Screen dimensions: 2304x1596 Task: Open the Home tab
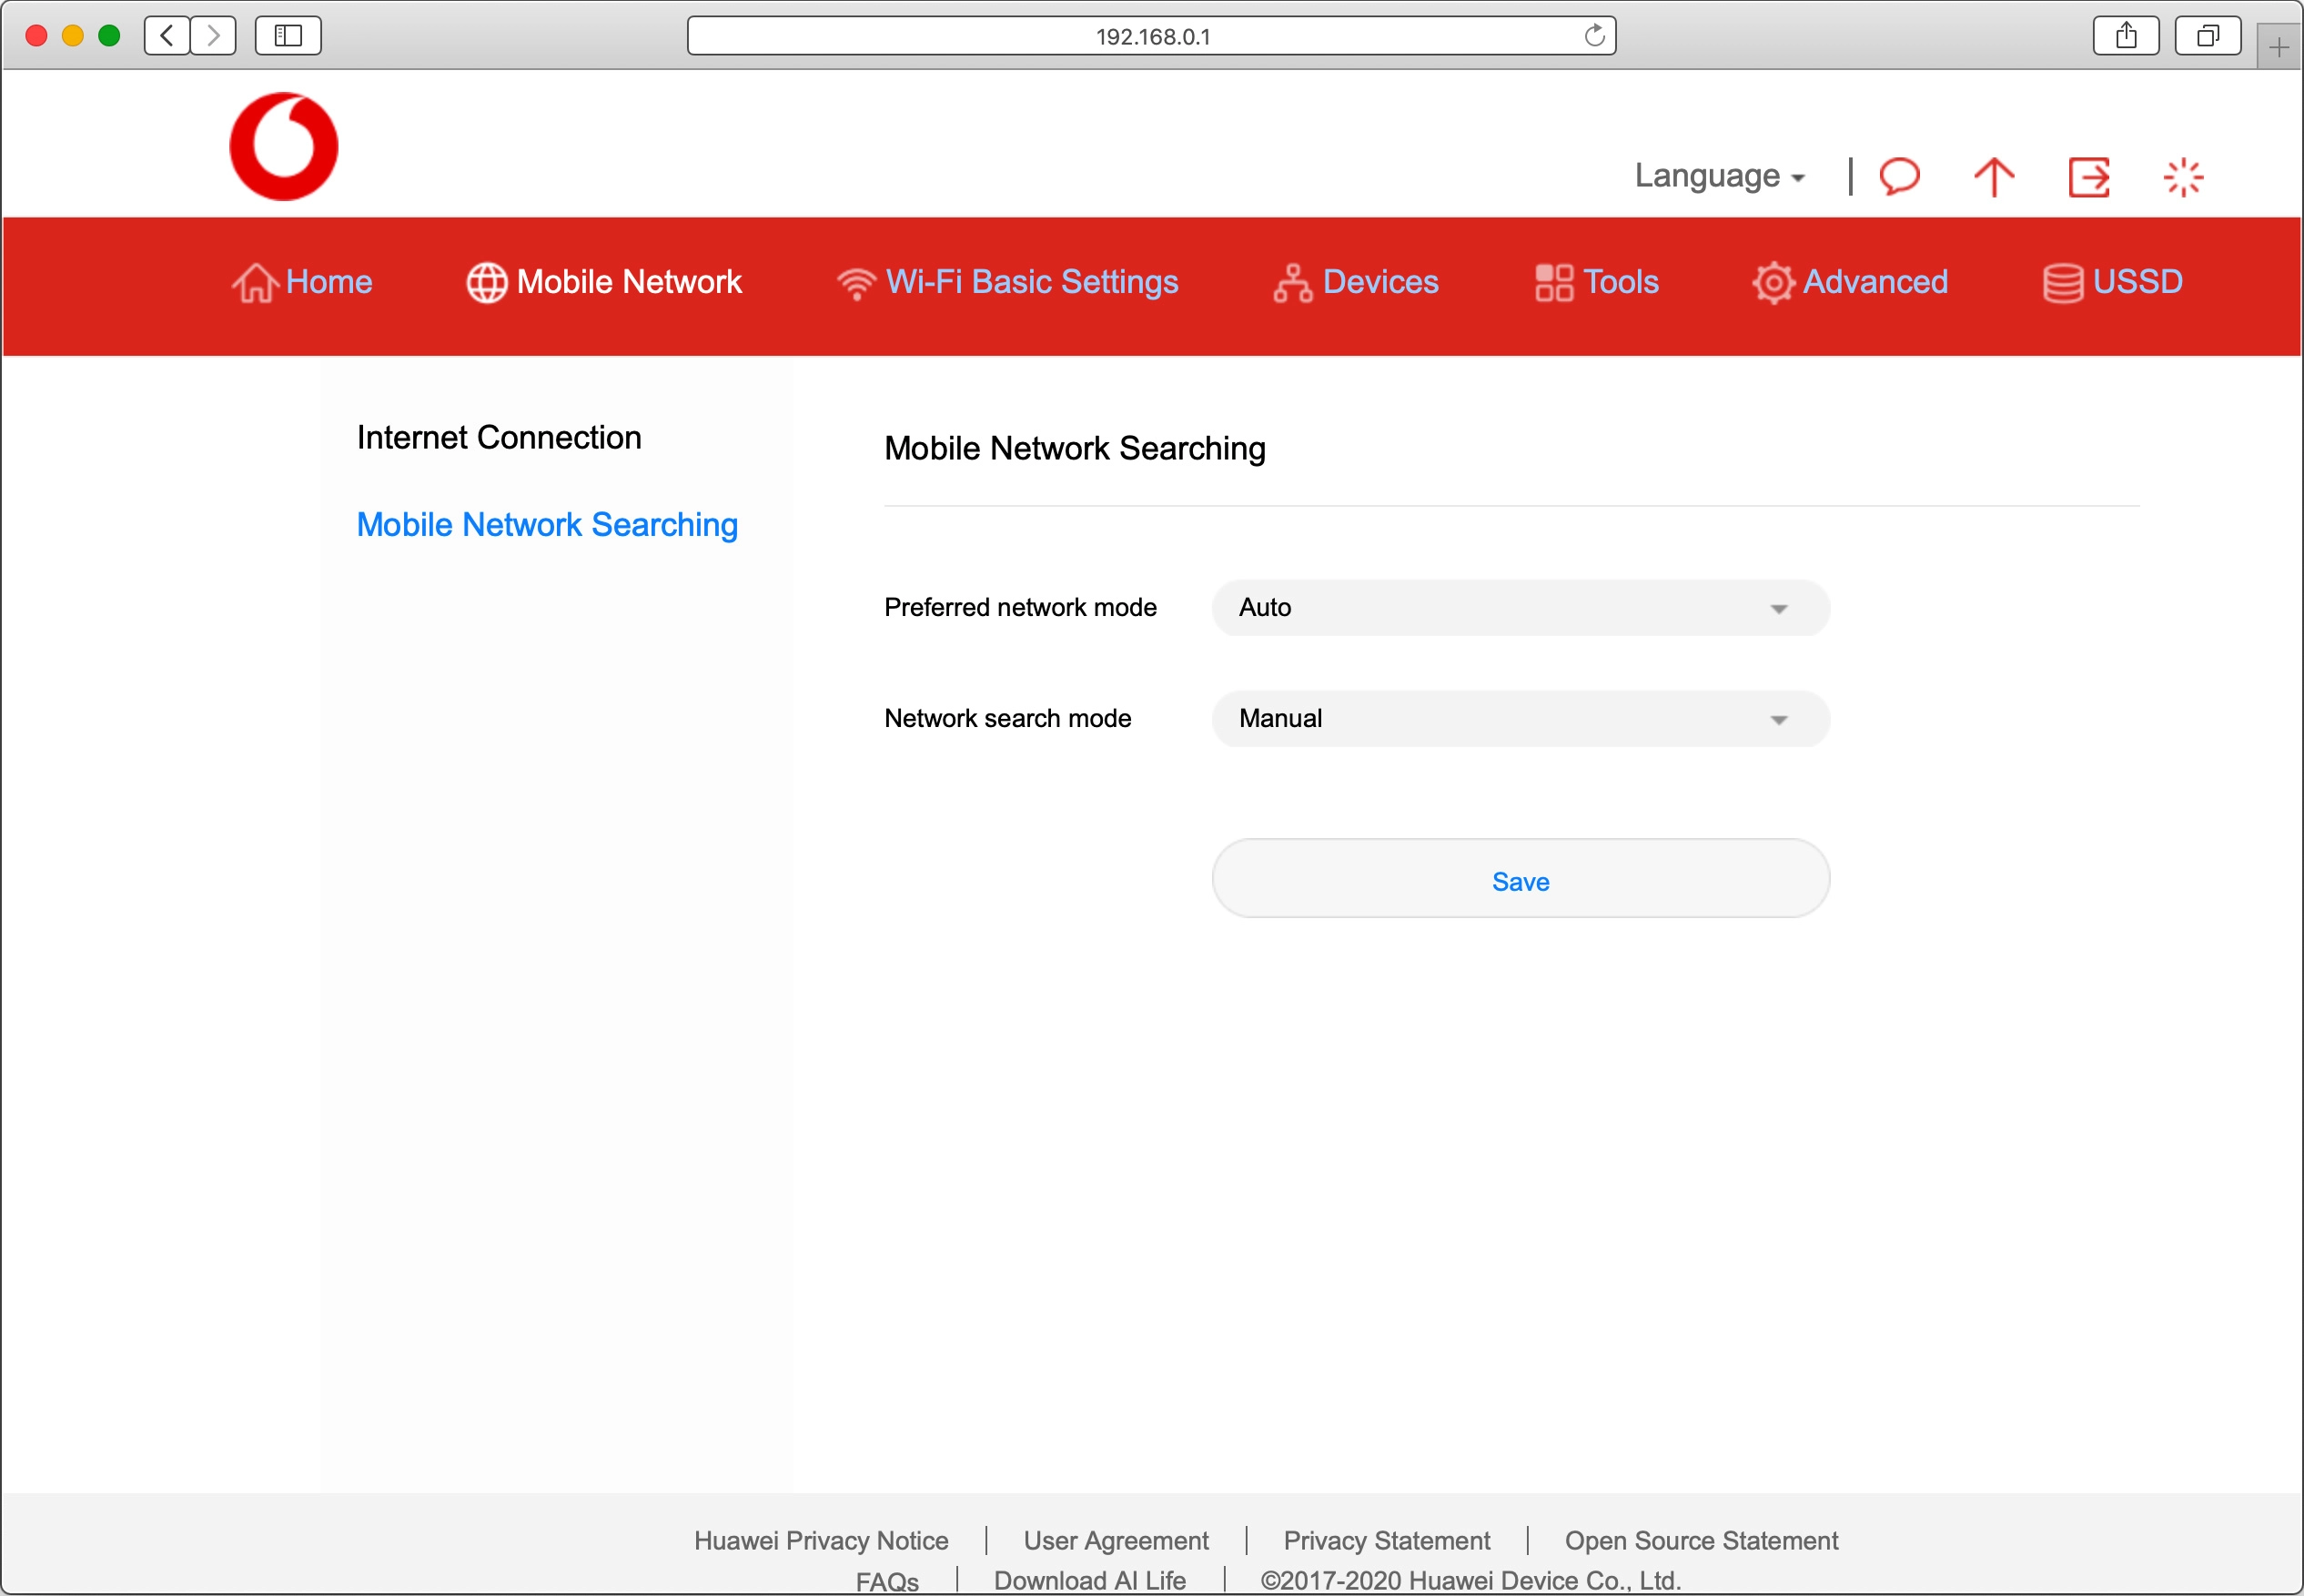coord(302,282)
